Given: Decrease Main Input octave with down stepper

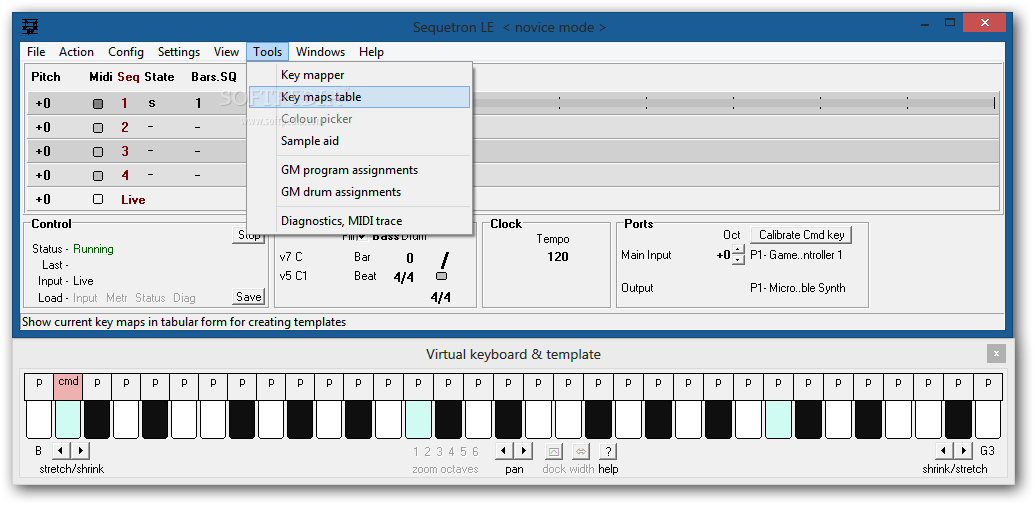Looking at the screenshot, I should 738,260.
